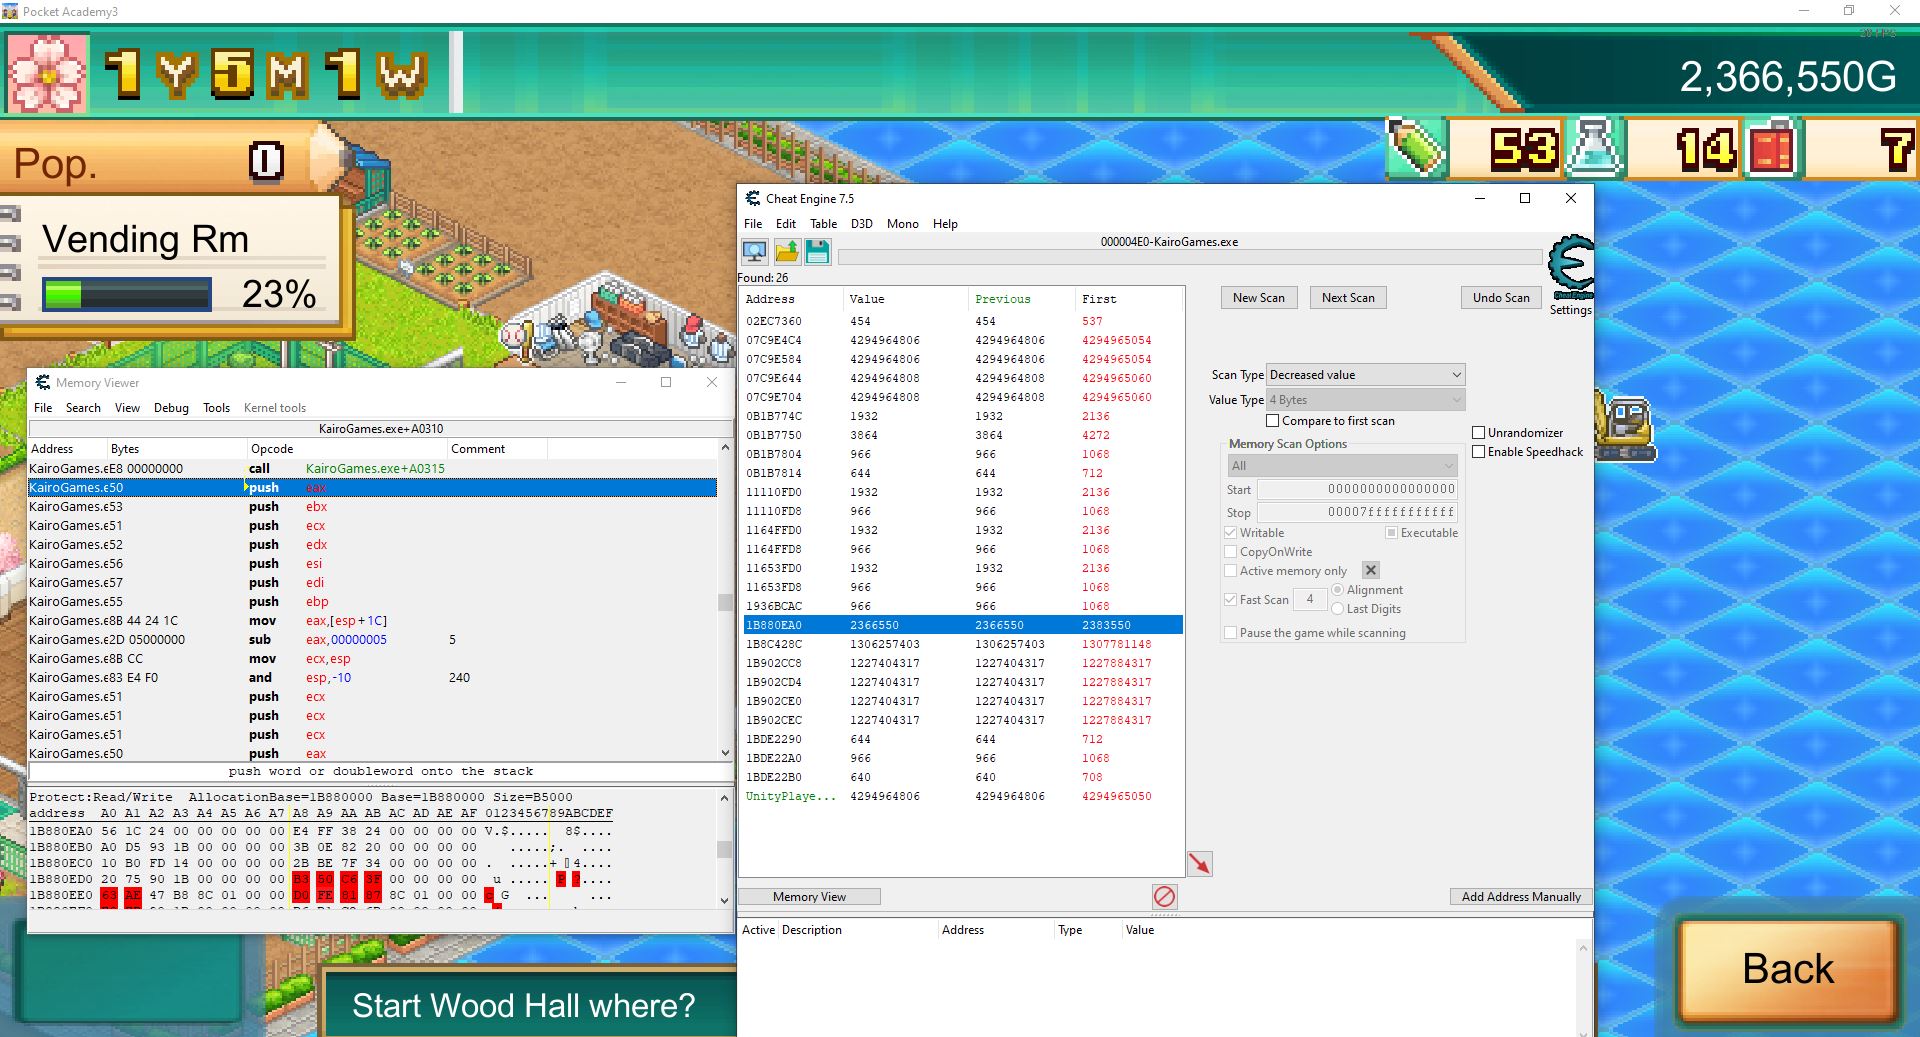Click the Vending Rm progress bar

pos(127,295)
